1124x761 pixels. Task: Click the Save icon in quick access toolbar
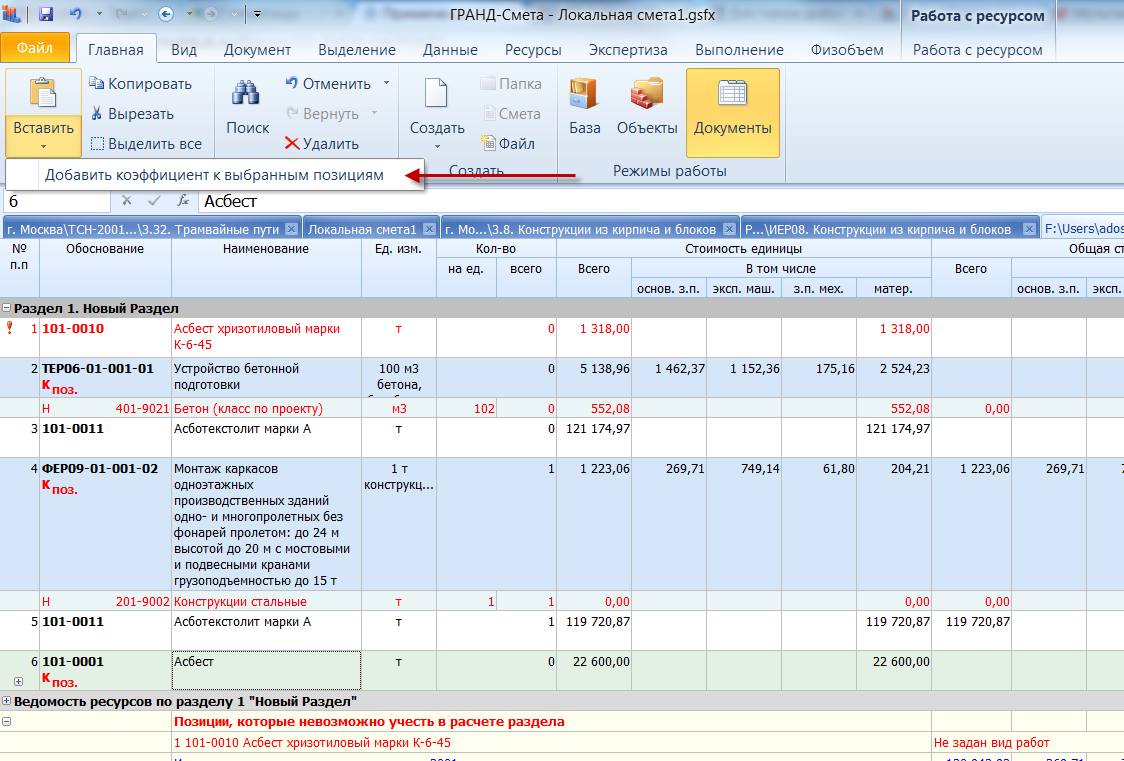[46, 14]
